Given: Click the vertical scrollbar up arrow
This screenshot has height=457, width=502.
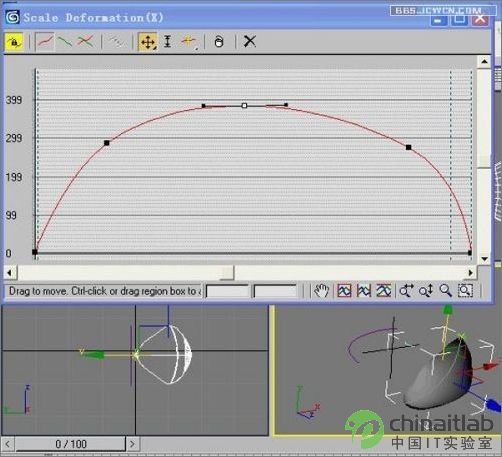Looking at the screenshot, I should 484,62.
